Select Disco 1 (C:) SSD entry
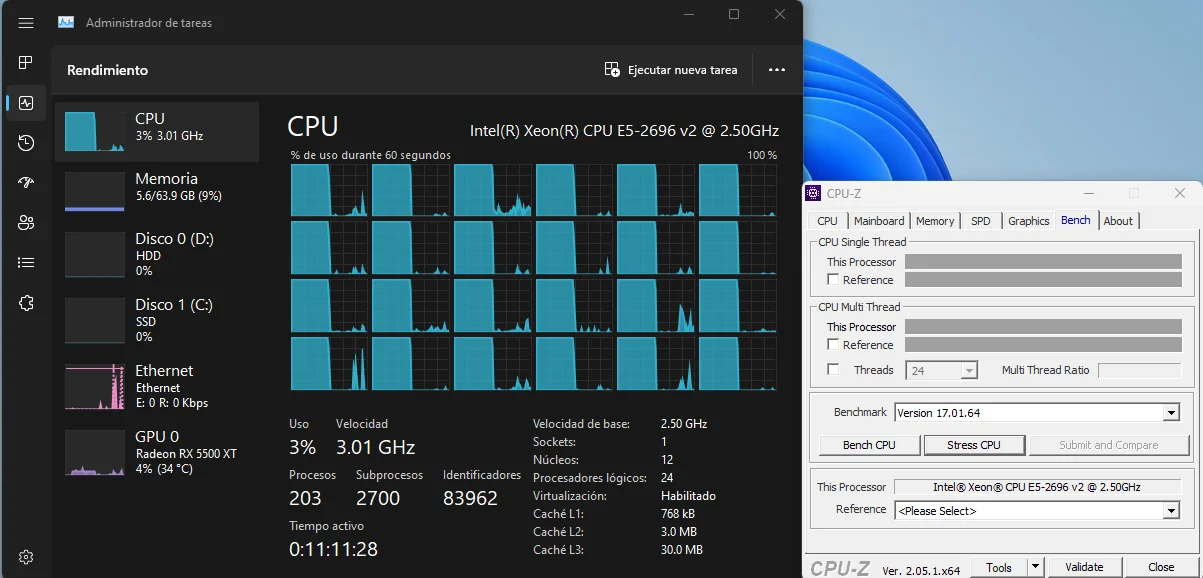The width and height of the screenshot is (1203, 578). 157,320
